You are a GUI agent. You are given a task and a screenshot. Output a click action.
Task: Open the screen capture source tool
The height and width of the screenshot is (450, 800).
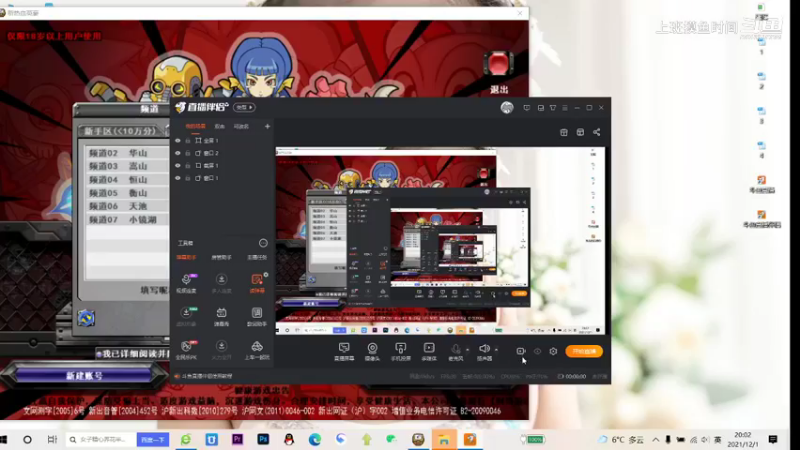tap(344, 352)
